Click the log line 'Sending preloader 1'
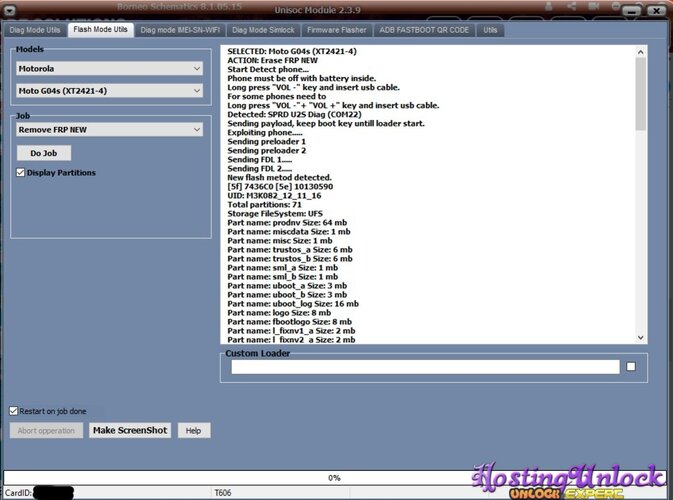673x500 pixels. click(x=267, y=142)
